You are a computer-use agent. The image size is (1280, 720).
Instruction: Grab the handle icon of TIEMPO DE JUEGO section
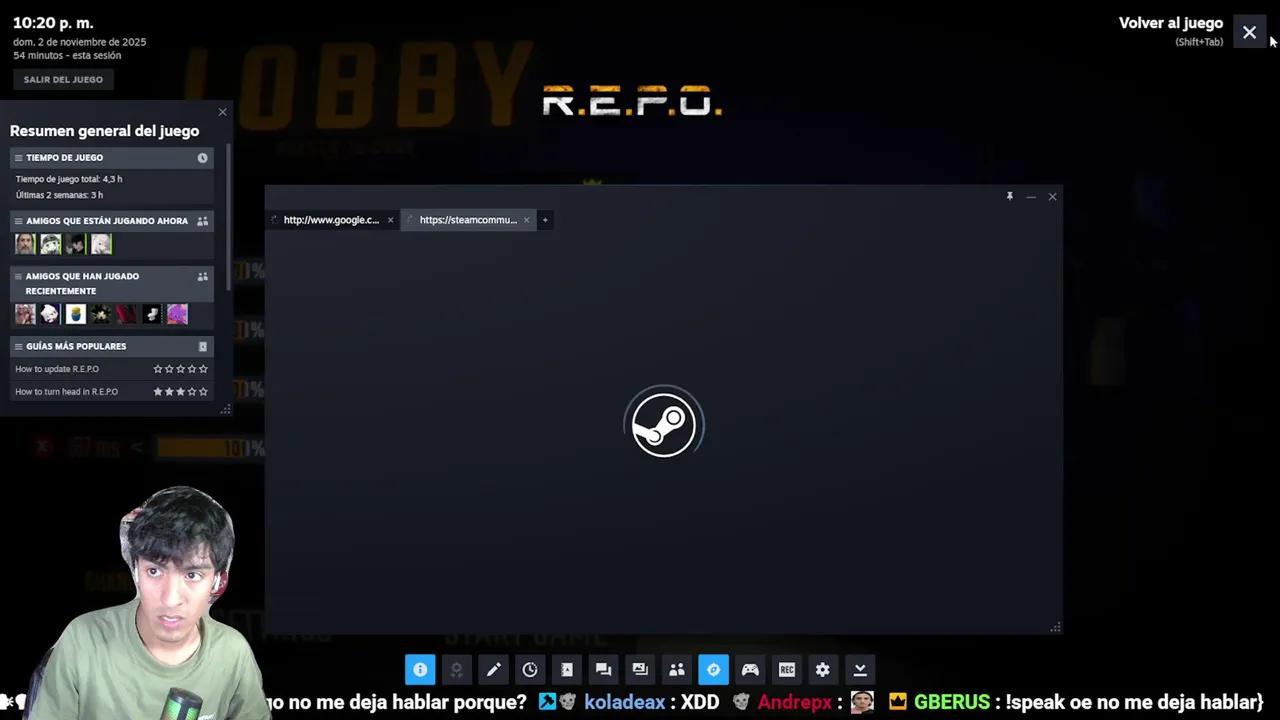point(18,158)
